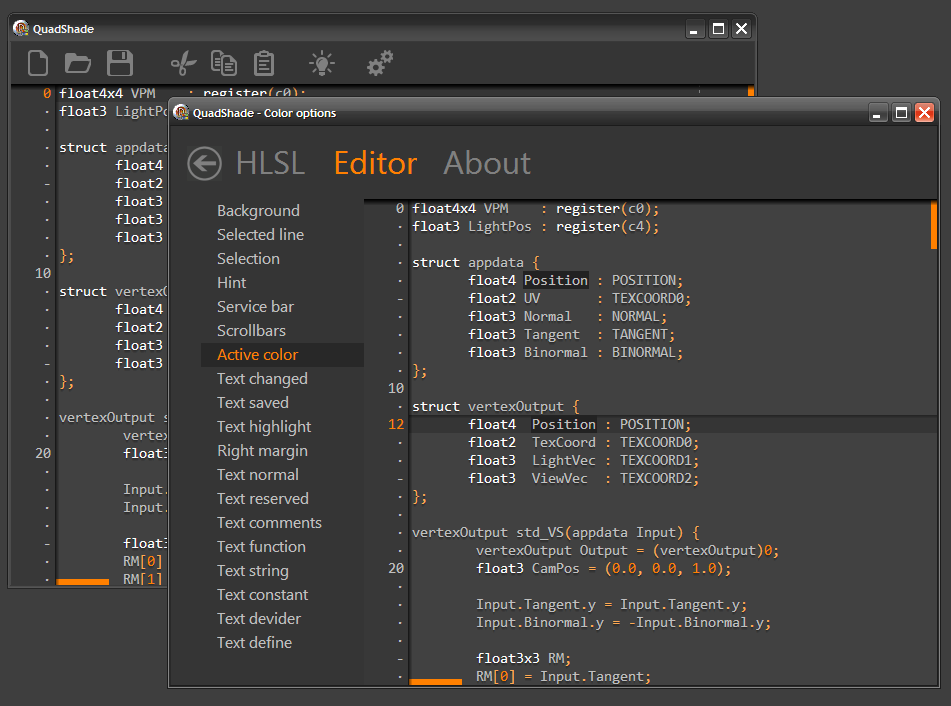Click the orange vertical scrollbar thumb in preview
951x706 pixels.
coord(933,225)
